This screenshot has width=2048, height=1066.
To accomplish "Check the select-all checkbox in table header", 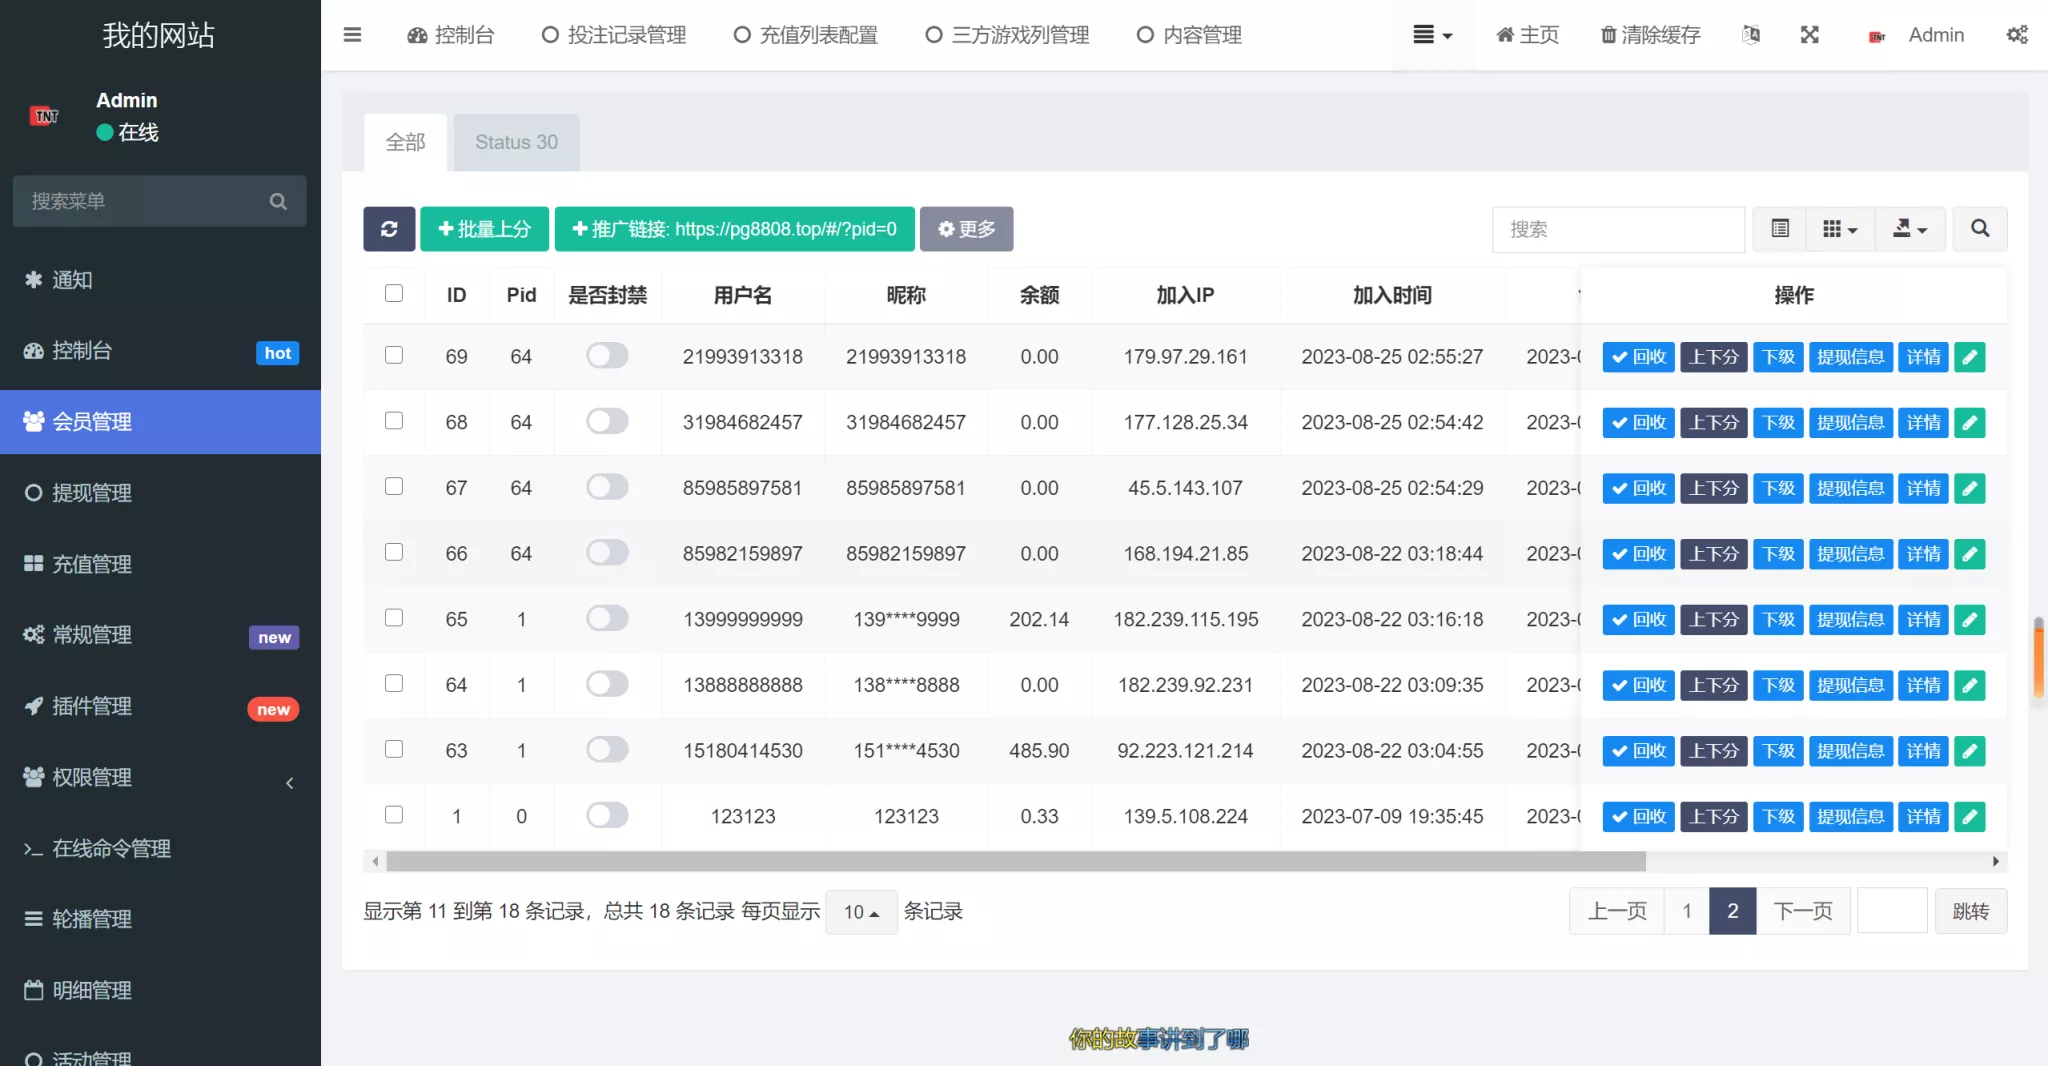I will pos(394,293).
